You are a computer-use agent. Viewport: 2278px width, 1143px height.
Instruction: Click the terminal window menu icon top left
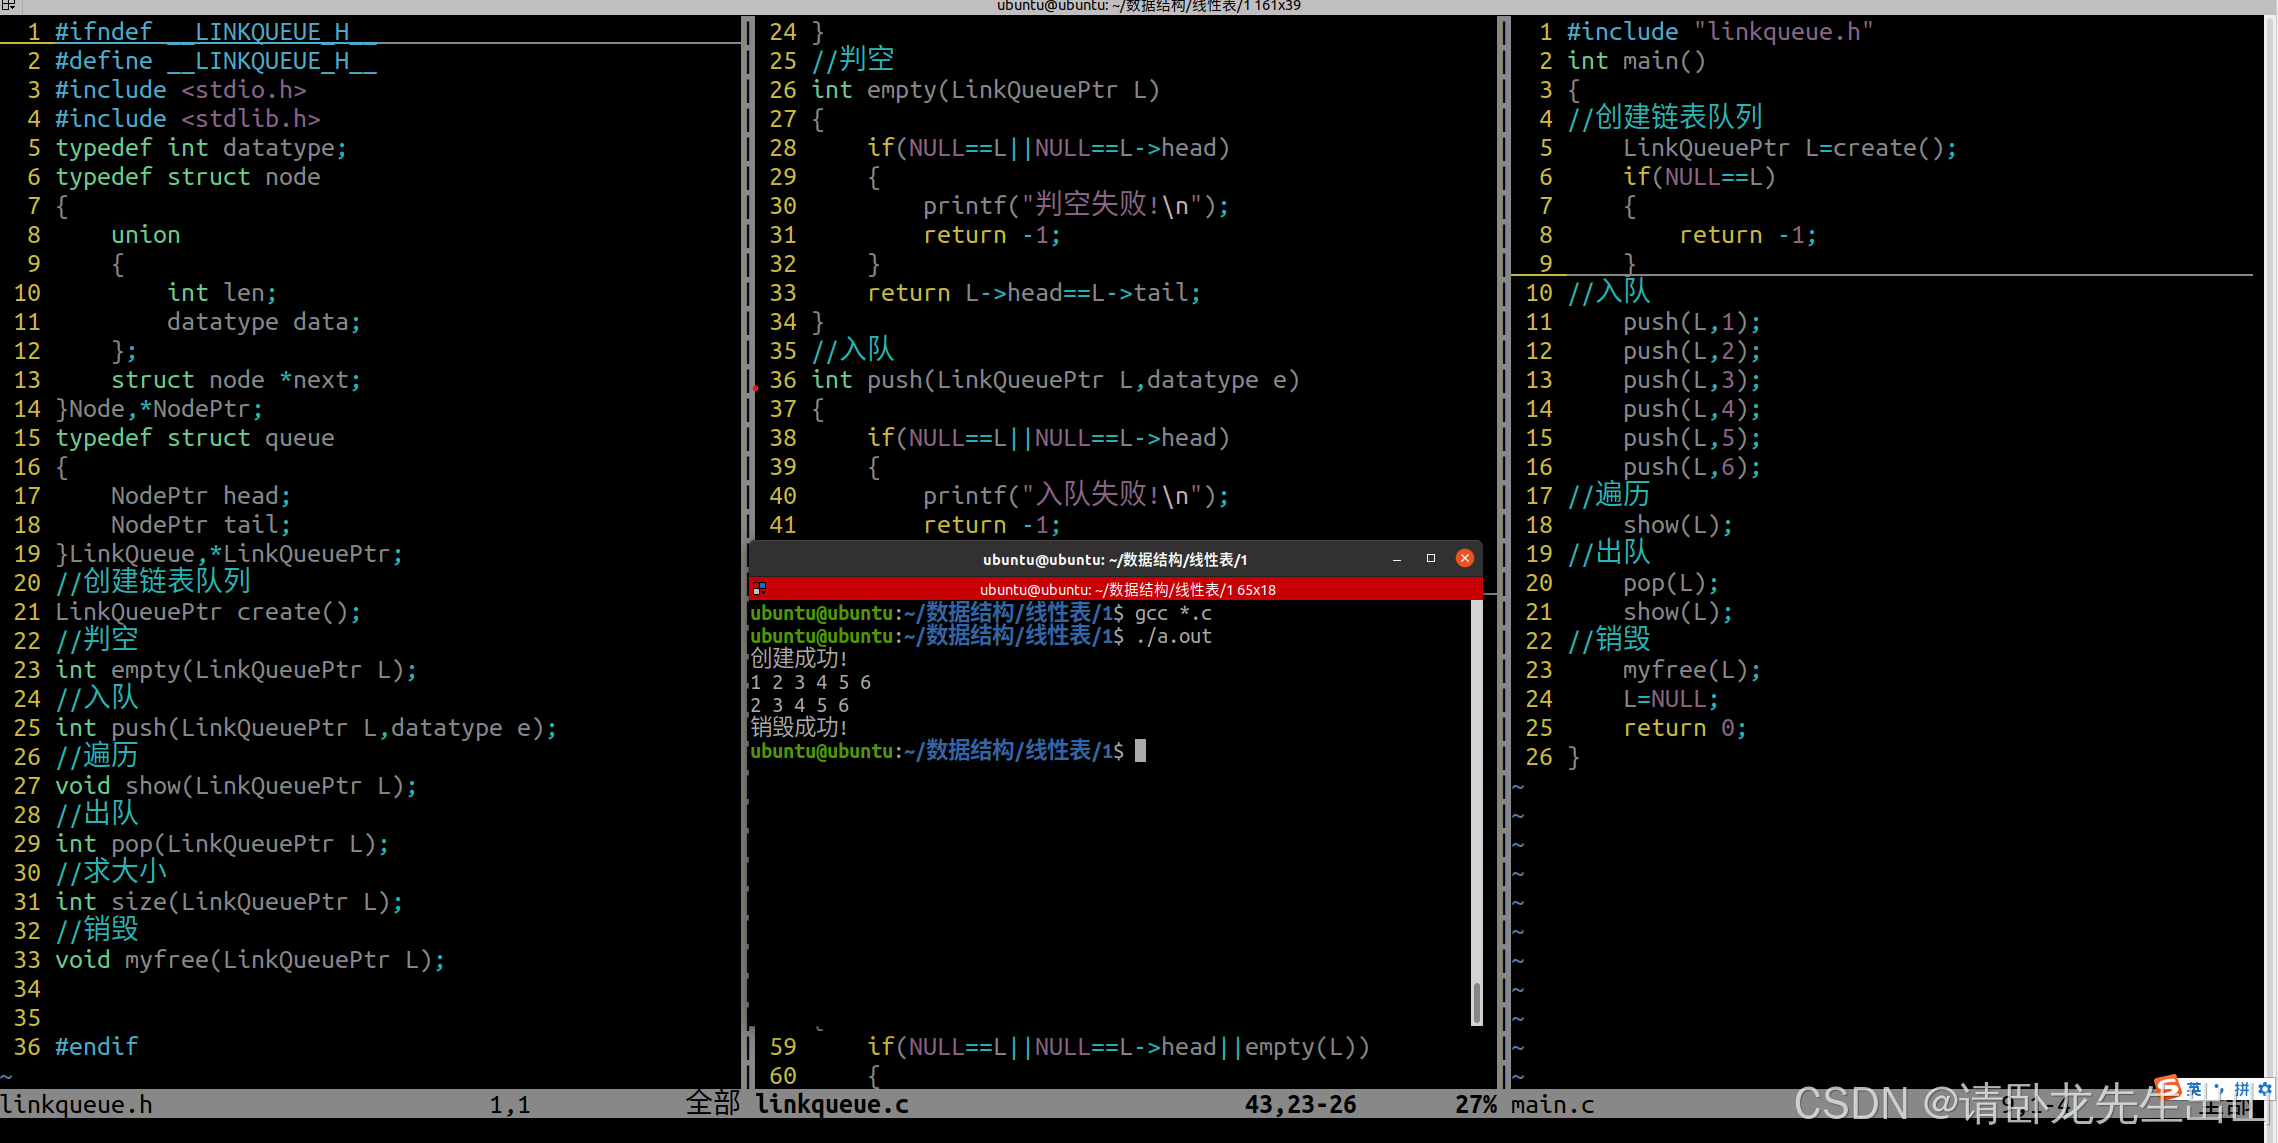coord(8,5)
